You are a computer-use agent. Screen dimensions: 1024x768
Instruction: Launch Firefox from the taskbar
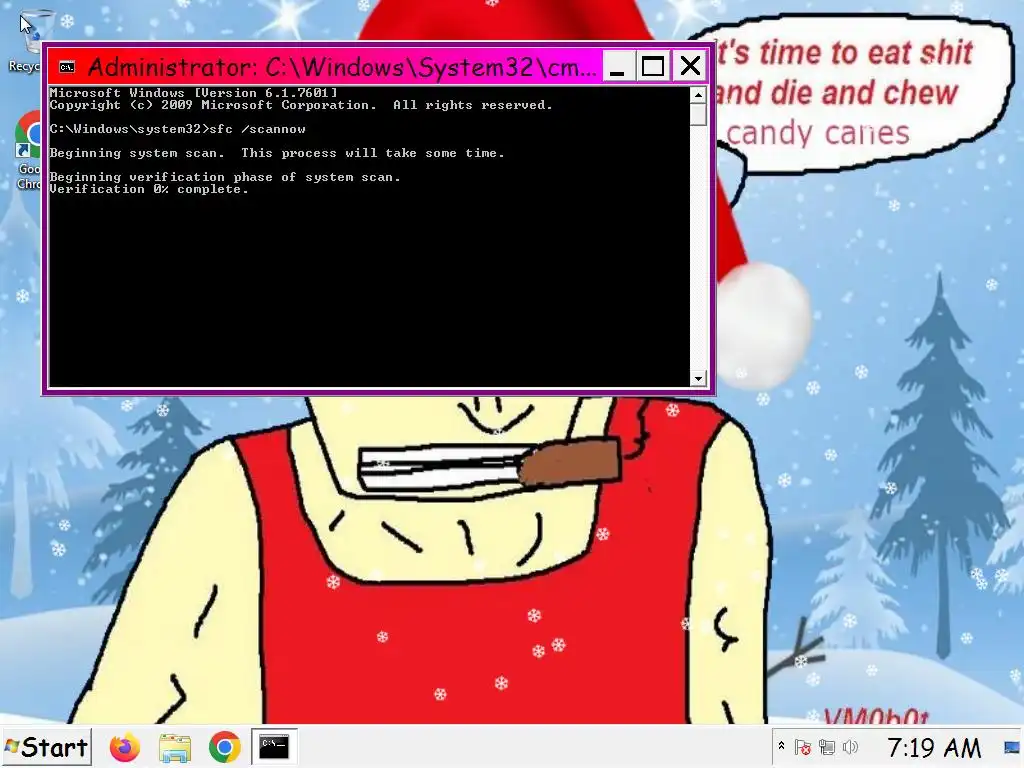pos(125,747)
